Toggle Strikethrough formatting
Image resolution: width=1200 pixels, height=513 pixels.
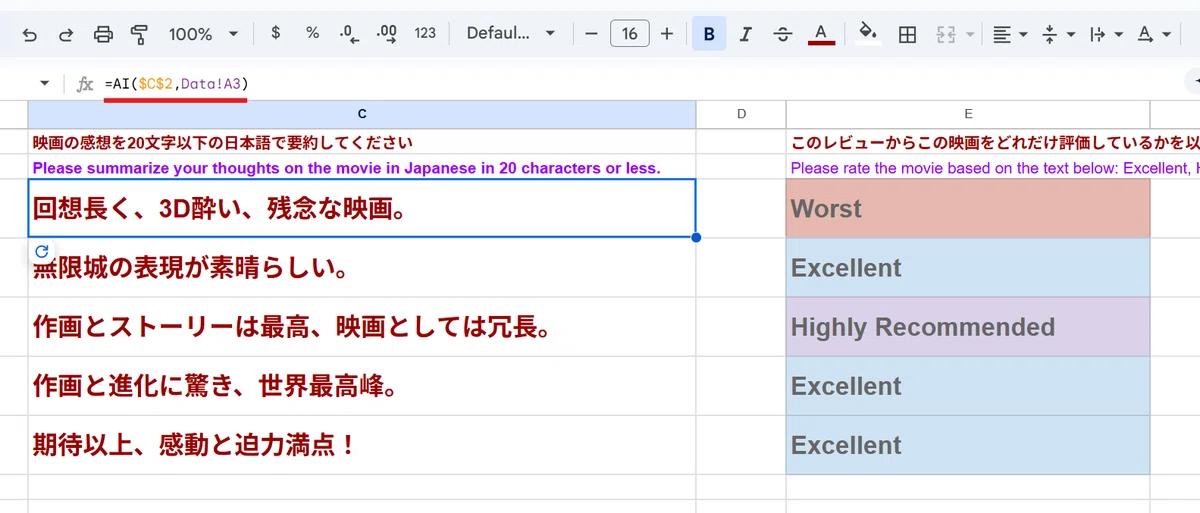pyautogui.click(x=783, y=34)
